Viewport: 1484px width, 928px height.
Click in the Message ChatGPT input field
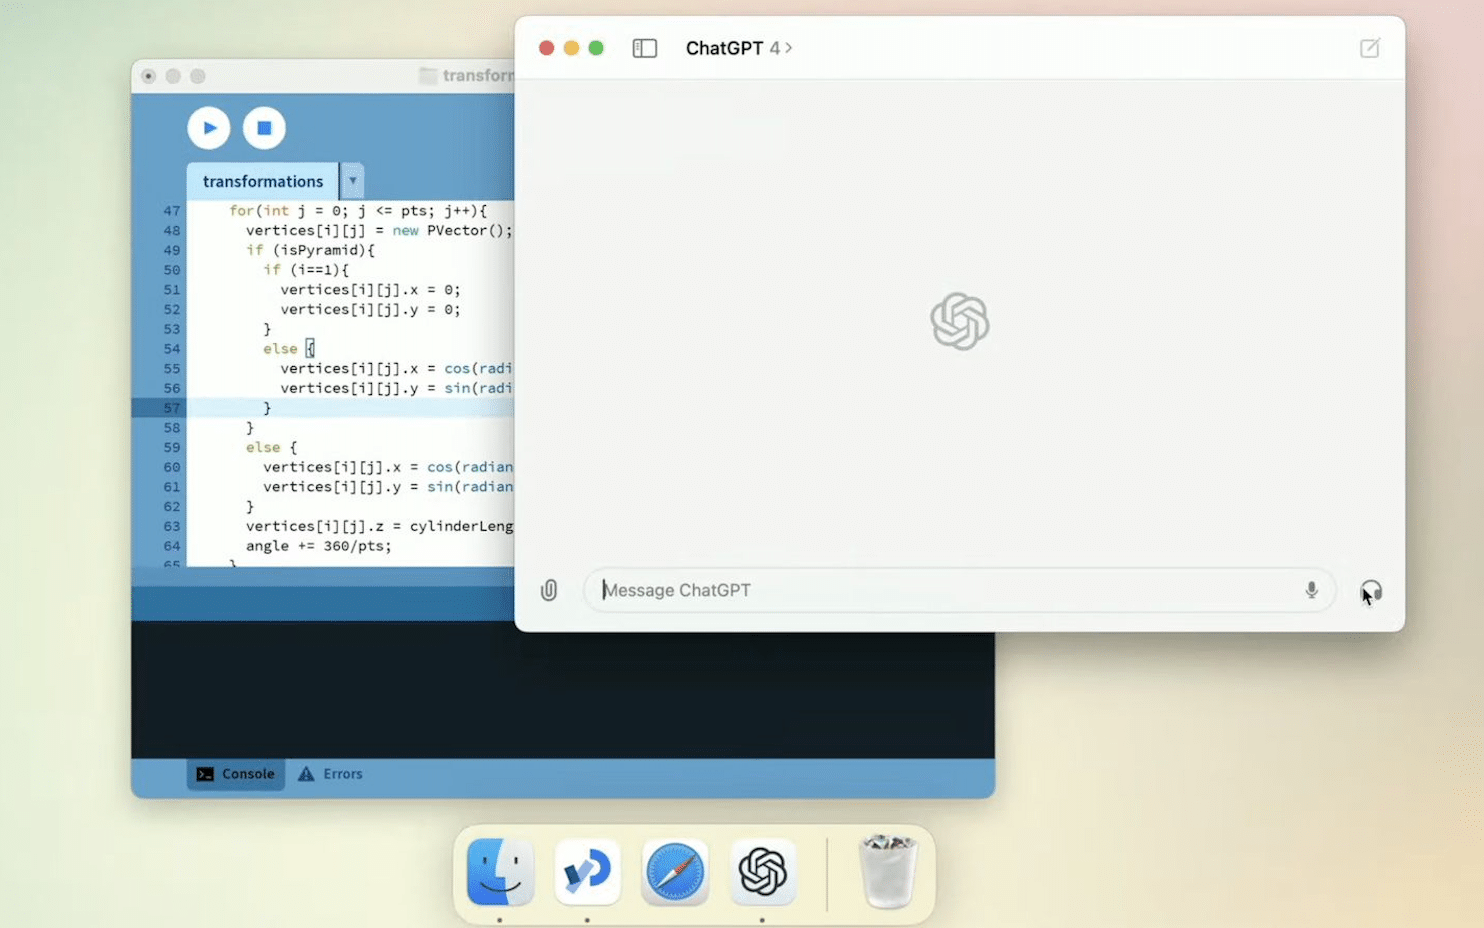coord(940,590)
